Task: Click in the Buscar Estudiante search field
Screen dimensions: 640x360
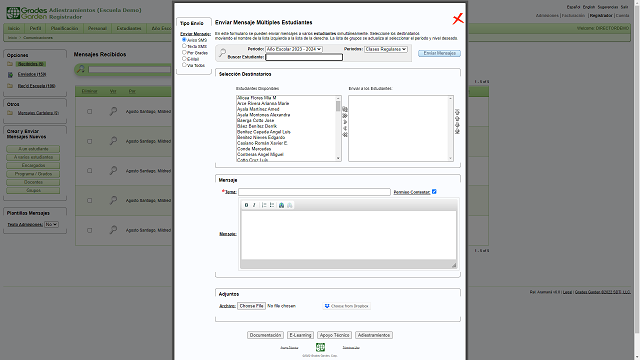Action: [304, 57]
